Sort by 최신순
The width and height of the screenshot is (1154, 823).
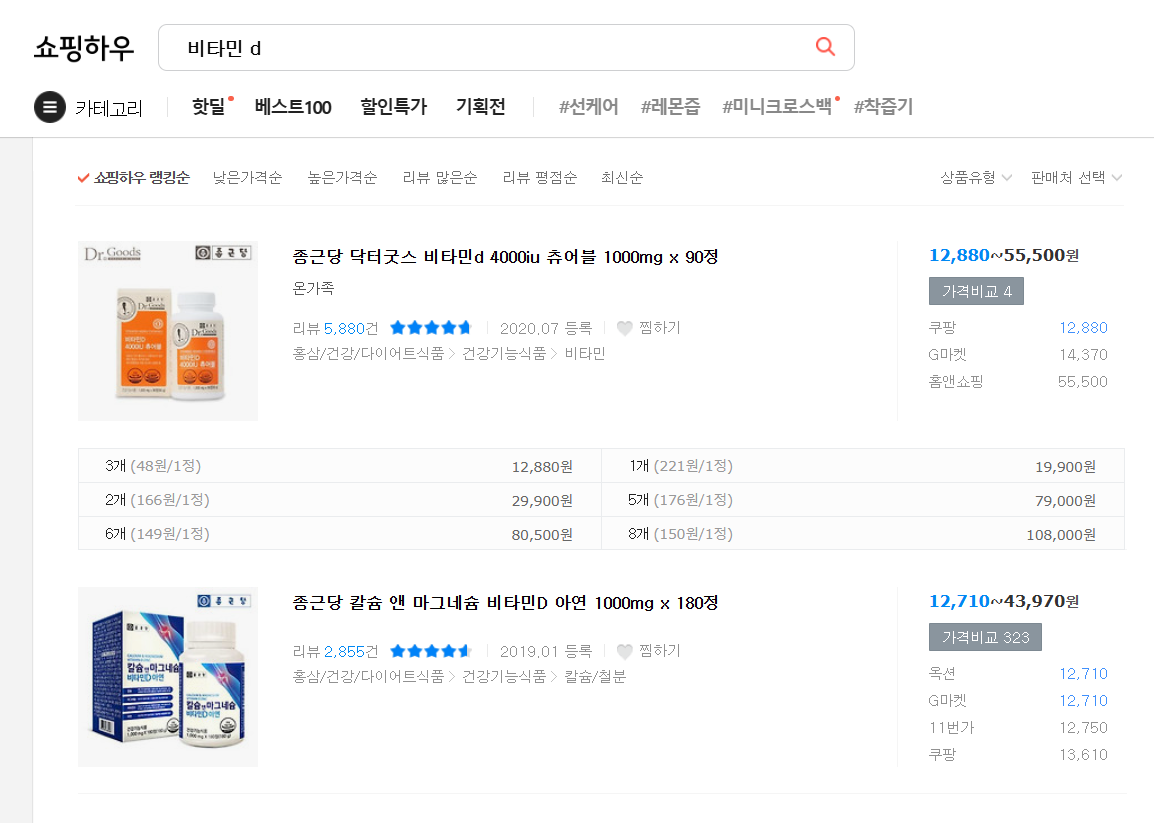point(622,177)
